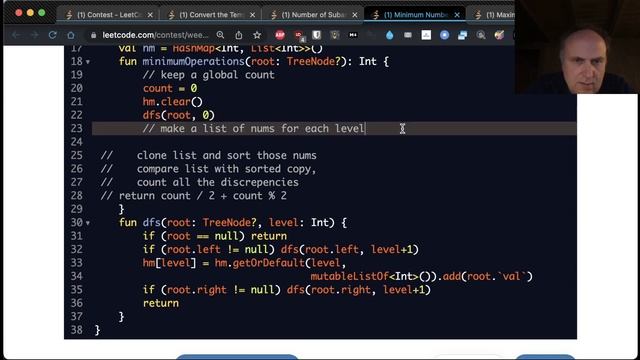
Task: Click the 'TreeNode?' type in minimumOperations signature
Action: tap(313, 61)
